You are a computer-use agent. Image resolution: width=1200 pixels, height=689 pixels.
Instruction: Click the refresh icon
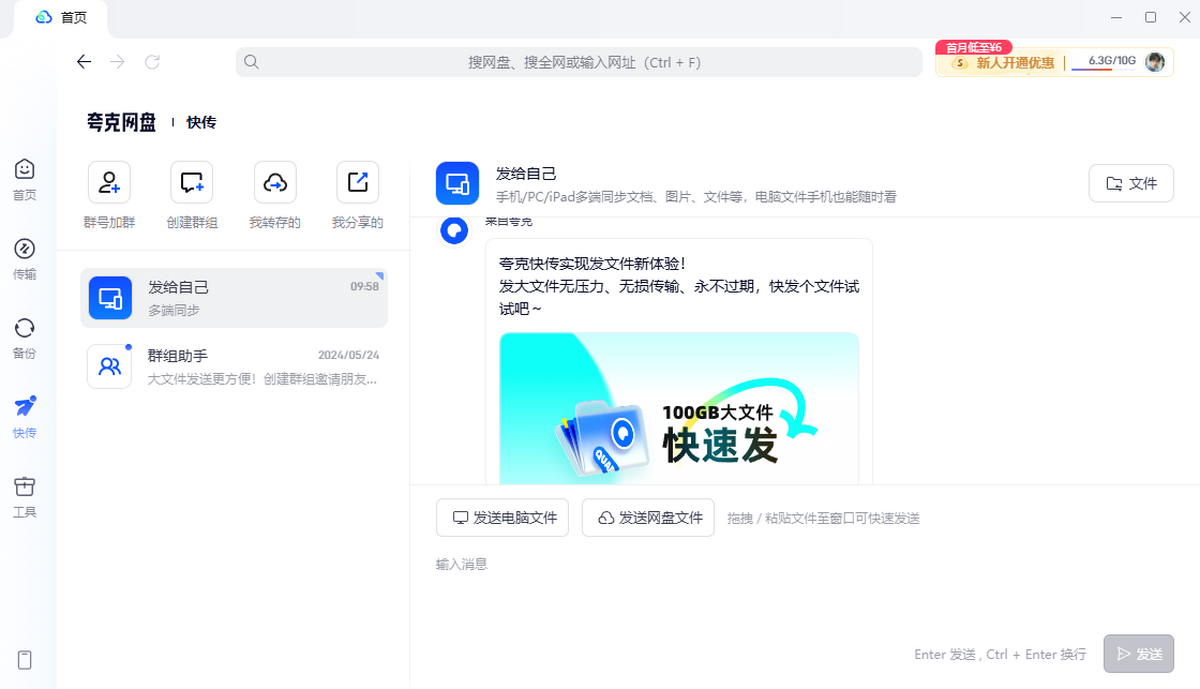[152, 62]
